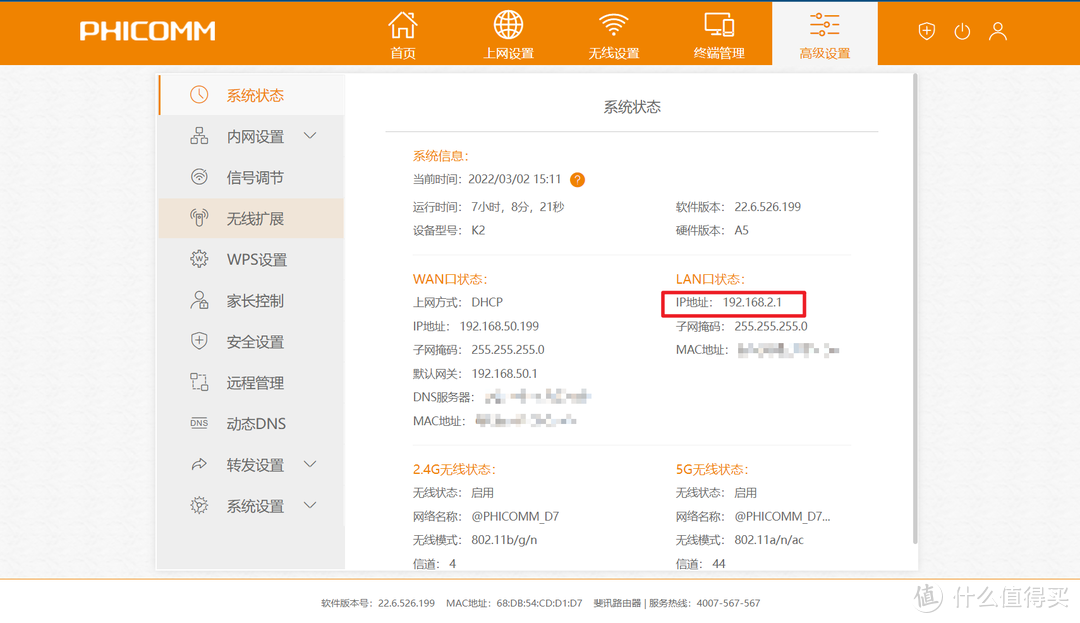Image resolution: width=1080 pixels, height=623 pixels.
Task: Expand the 转发设置 chevron arrow
Action: 310,465
